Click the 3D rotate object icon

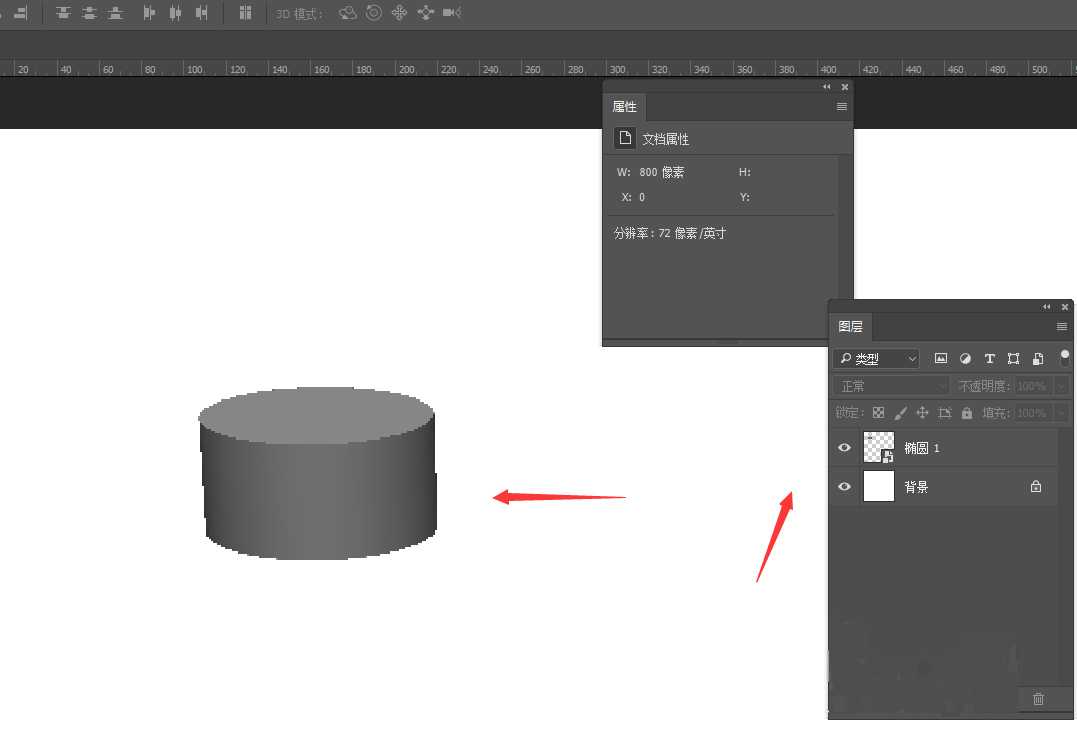coord(348,13)
